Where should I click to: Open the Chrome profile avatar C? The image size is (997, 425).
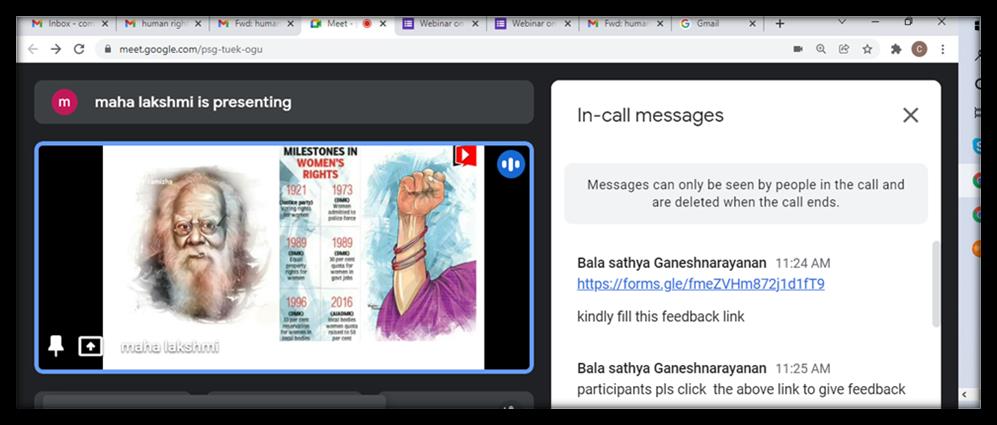(919, 49)
